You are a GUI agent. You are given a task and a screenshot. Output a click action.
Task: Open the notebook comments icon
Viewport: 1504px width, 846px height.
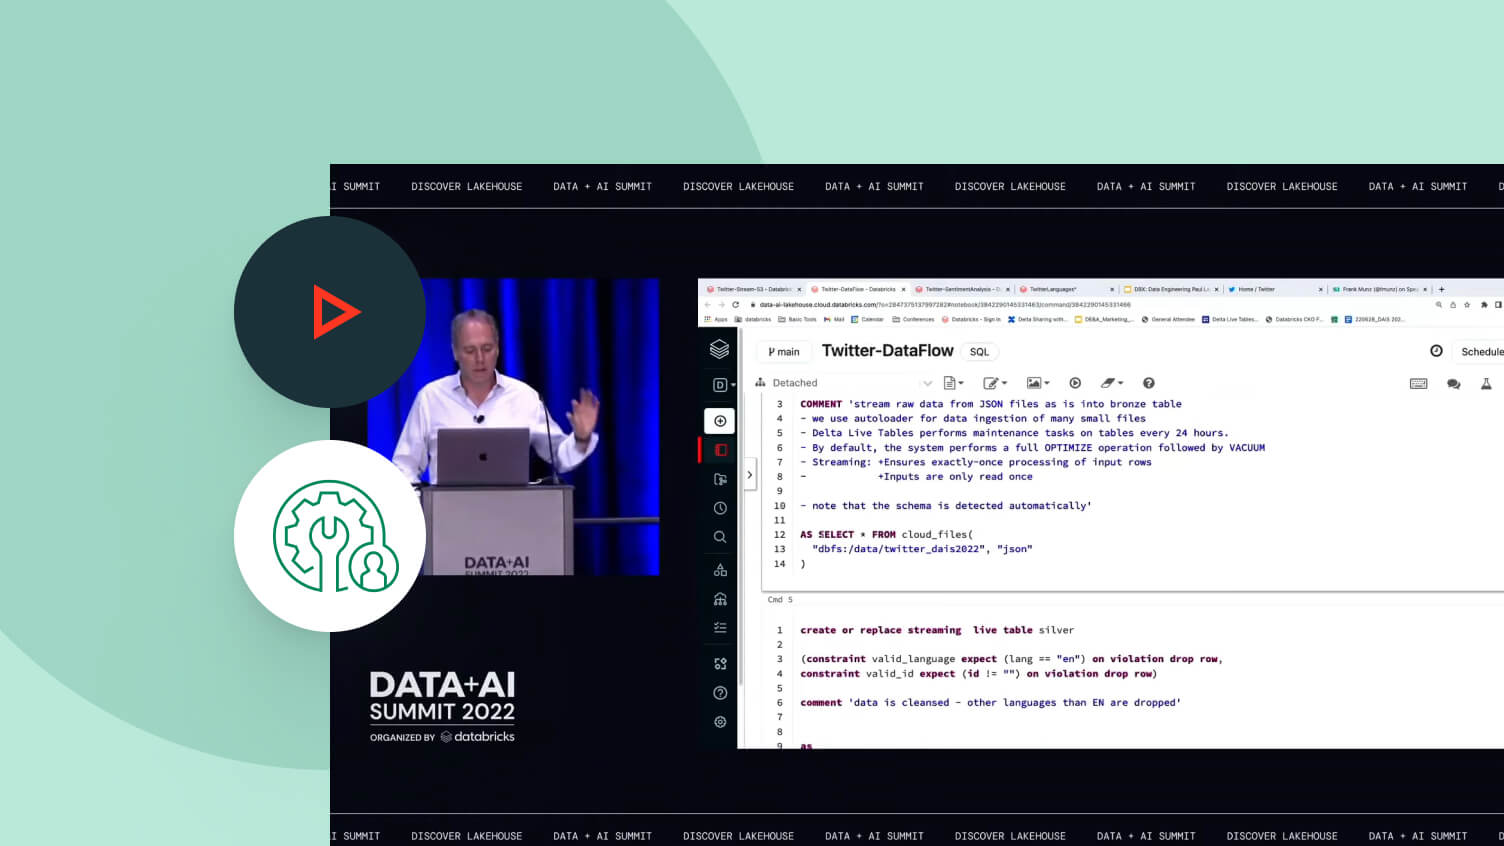pyautogui.click(x=1453, y=384)
